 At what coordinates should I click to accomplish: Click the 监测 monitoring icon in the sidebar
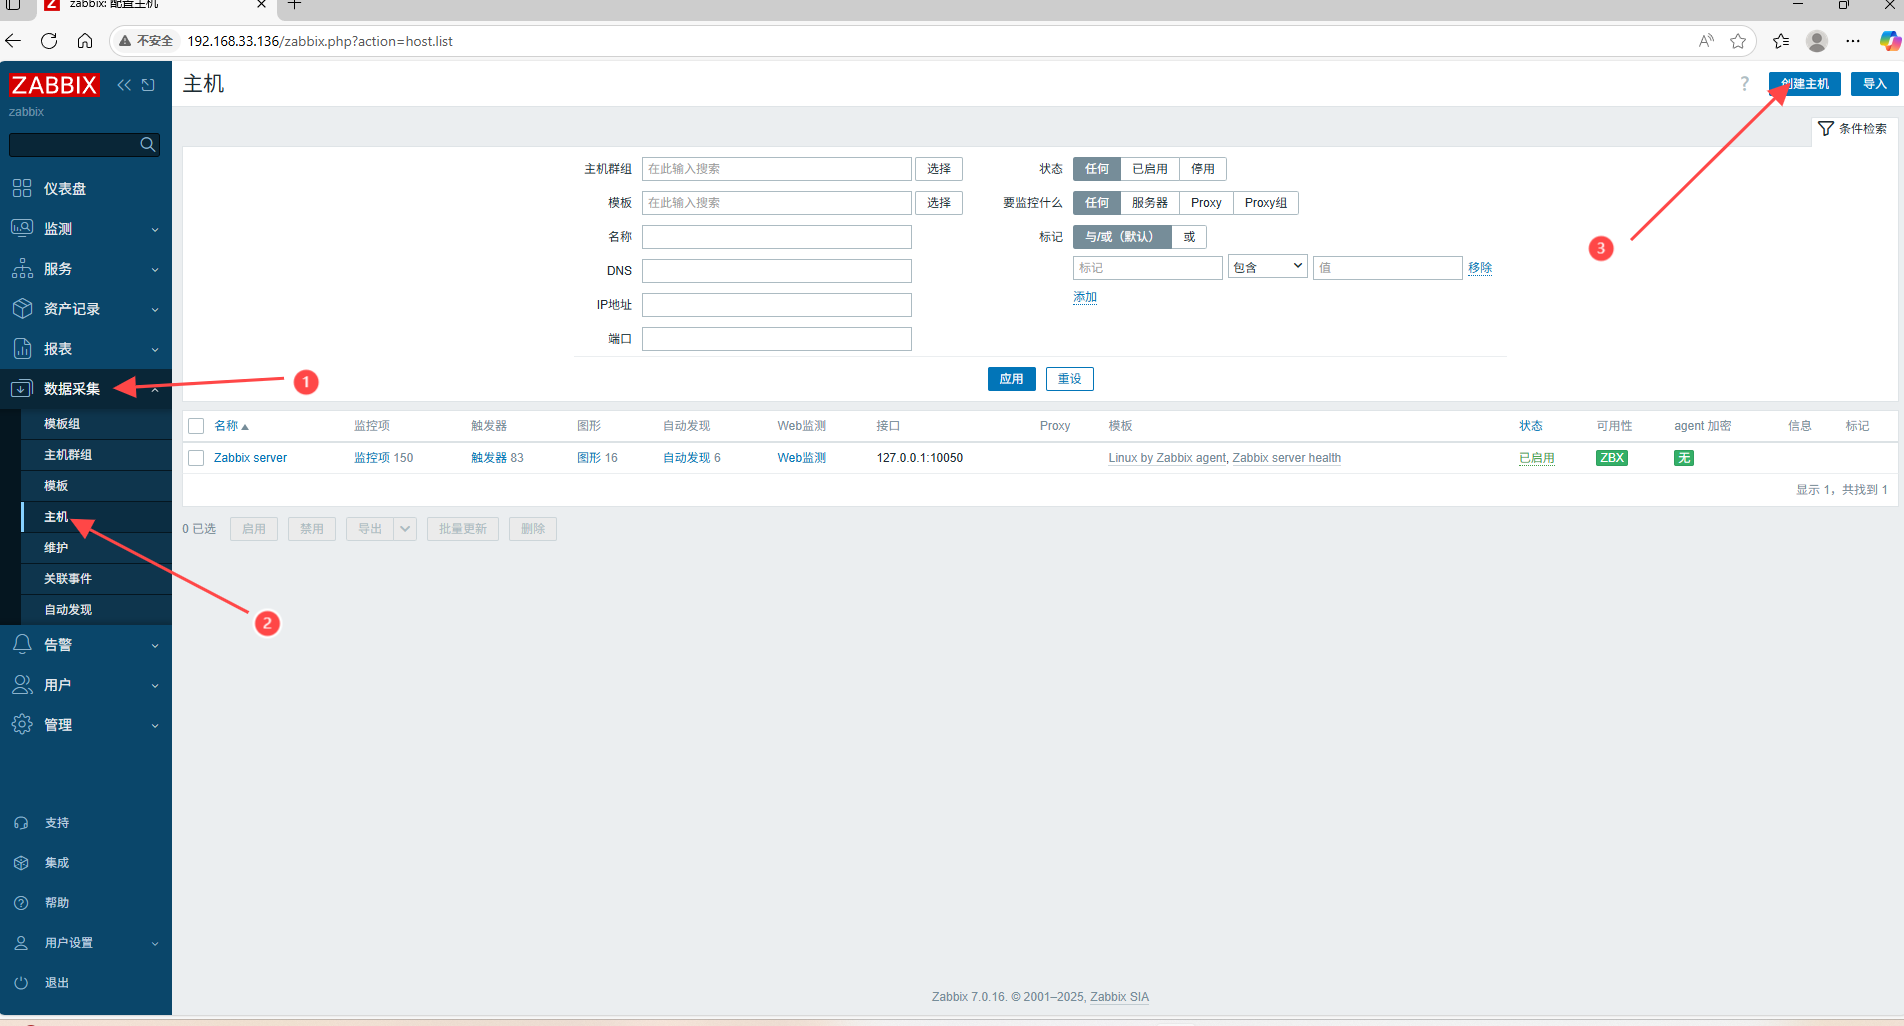point(22,228)
